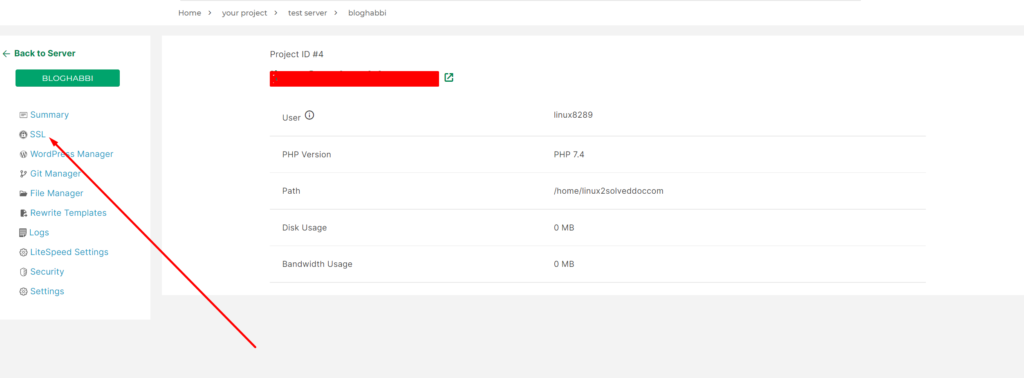
Task: Click the Logs icon
Action: tap(24, 232)
